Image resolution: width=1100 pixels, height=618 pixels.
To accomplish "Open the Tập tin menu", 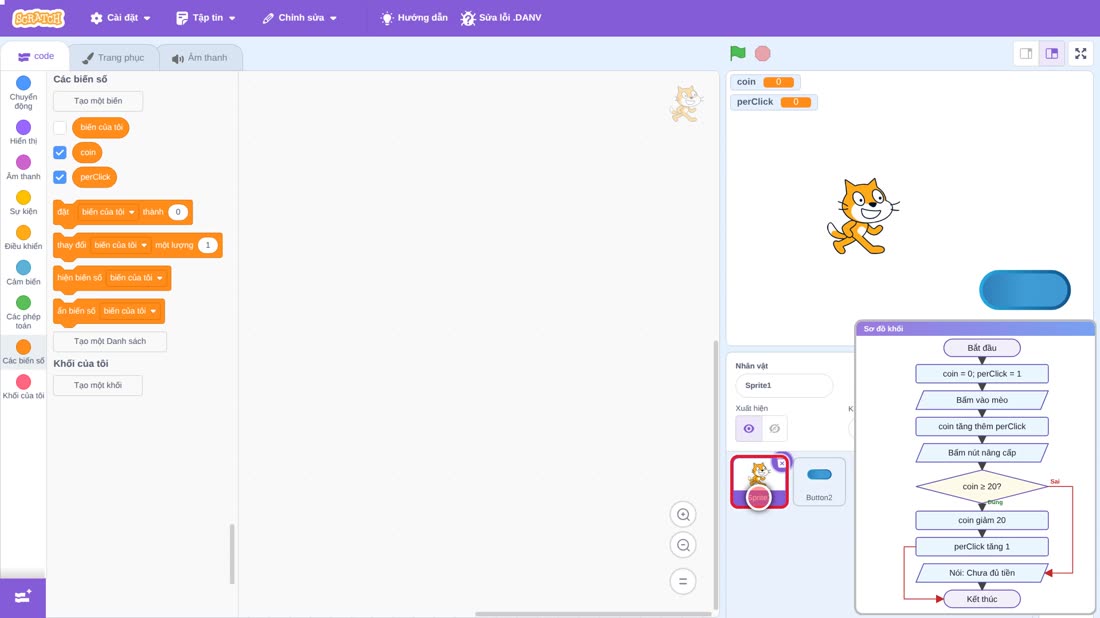I will coord(206,18).
